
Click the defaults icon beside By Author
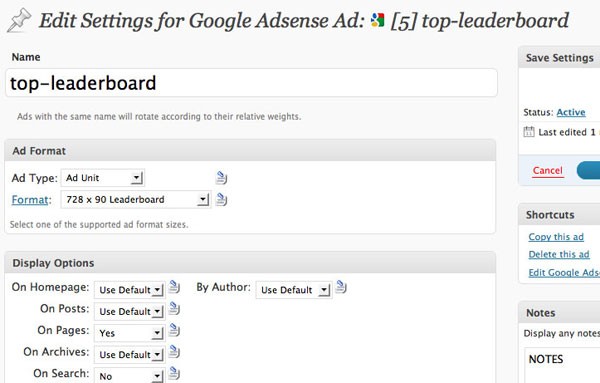(x=341, y=287)
